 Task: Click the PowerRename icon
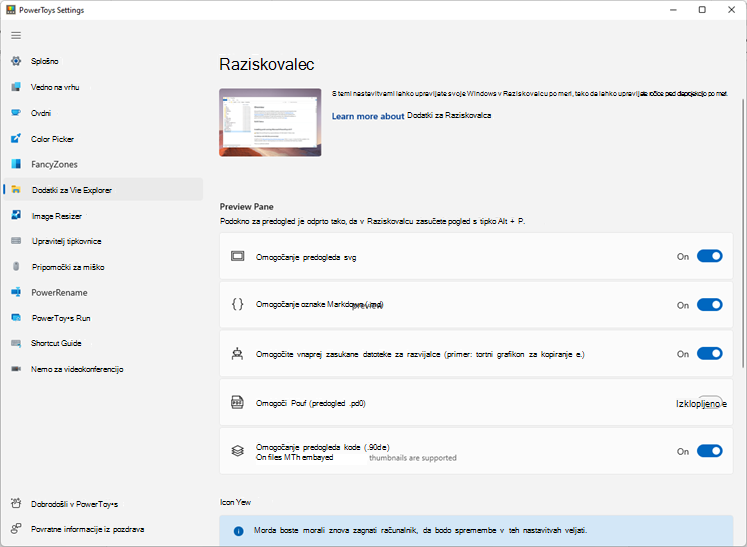tap(16, 292)
